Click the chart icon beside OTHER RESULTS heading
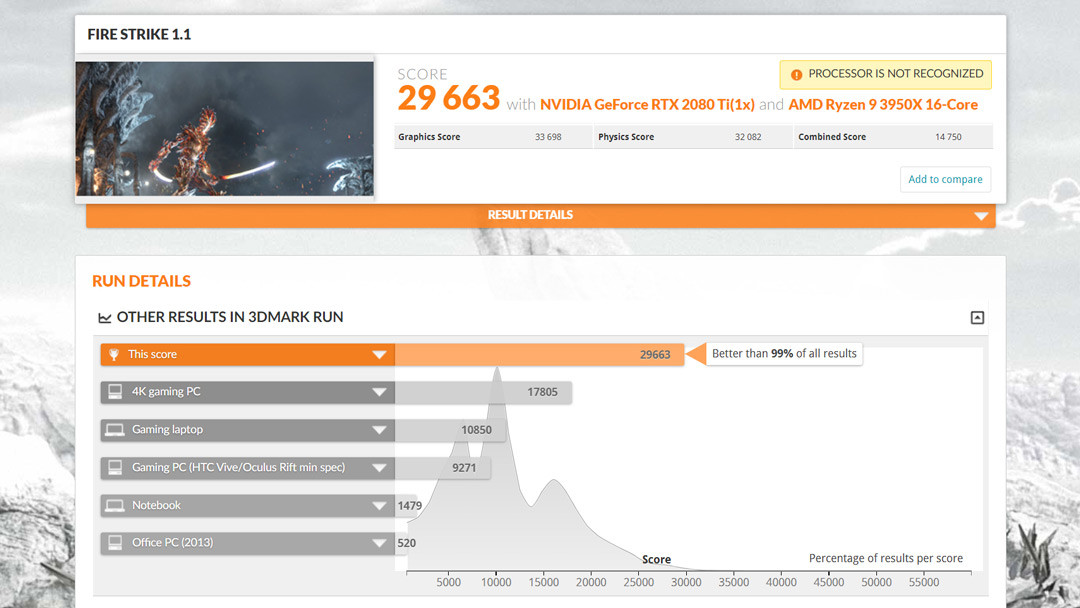This screenshot has height=608, width=1080. click(x=105, y=317)
